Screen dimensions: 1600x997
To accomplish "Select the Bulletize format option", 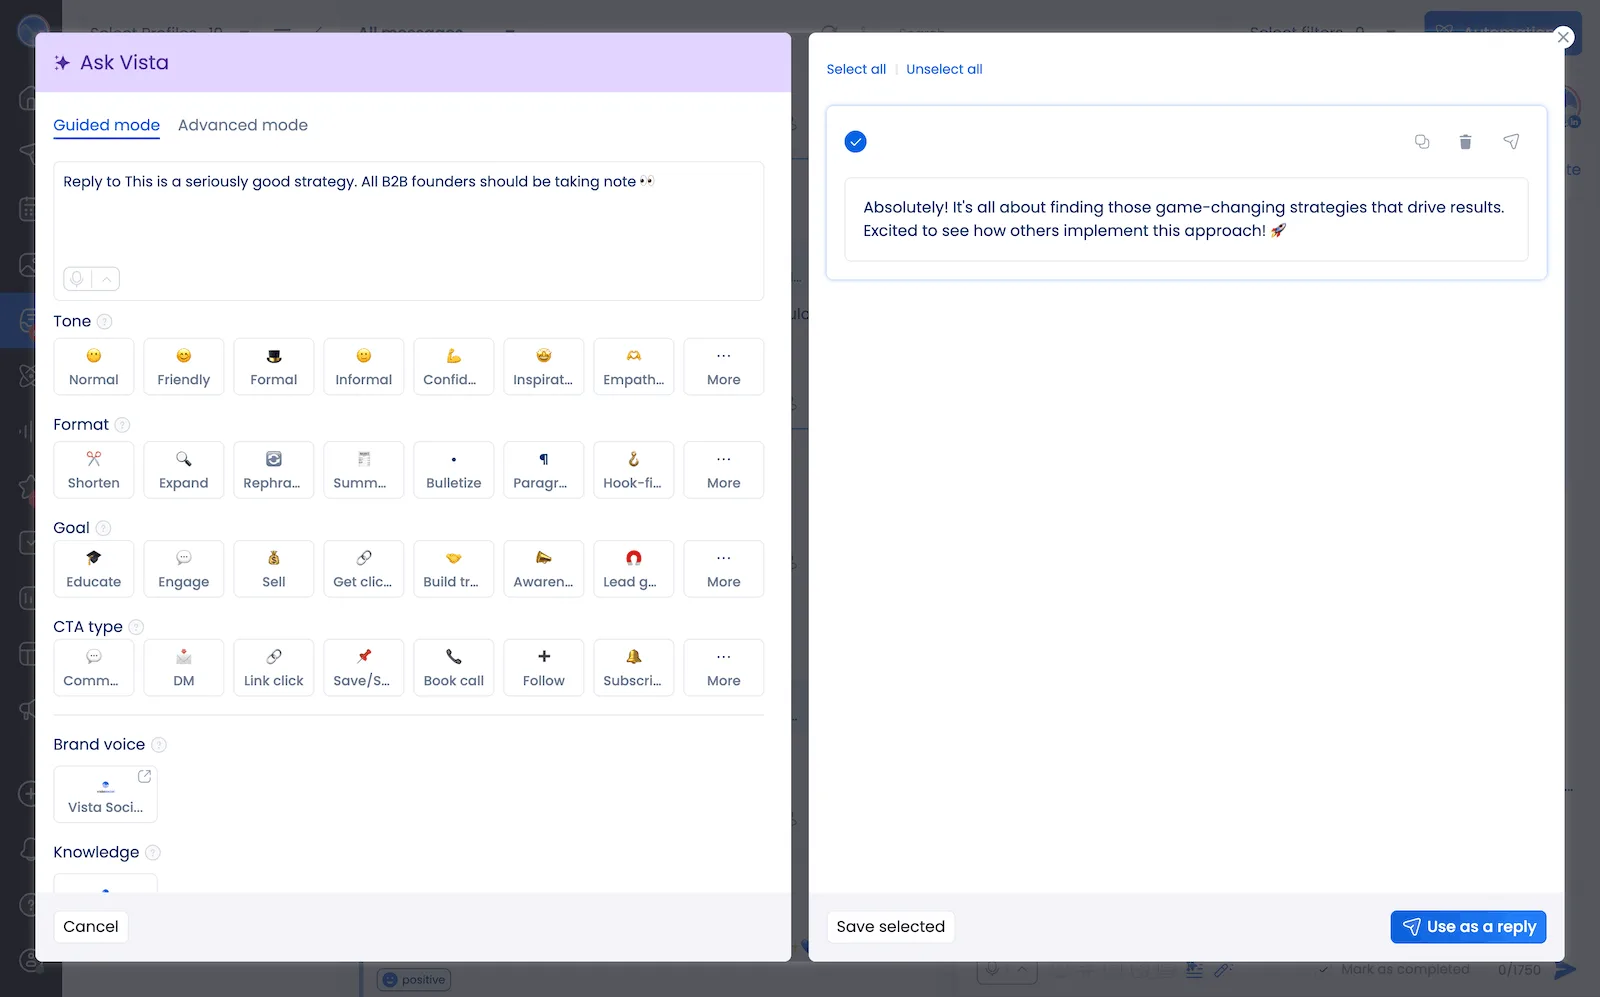I will click(x=453, y=470).
